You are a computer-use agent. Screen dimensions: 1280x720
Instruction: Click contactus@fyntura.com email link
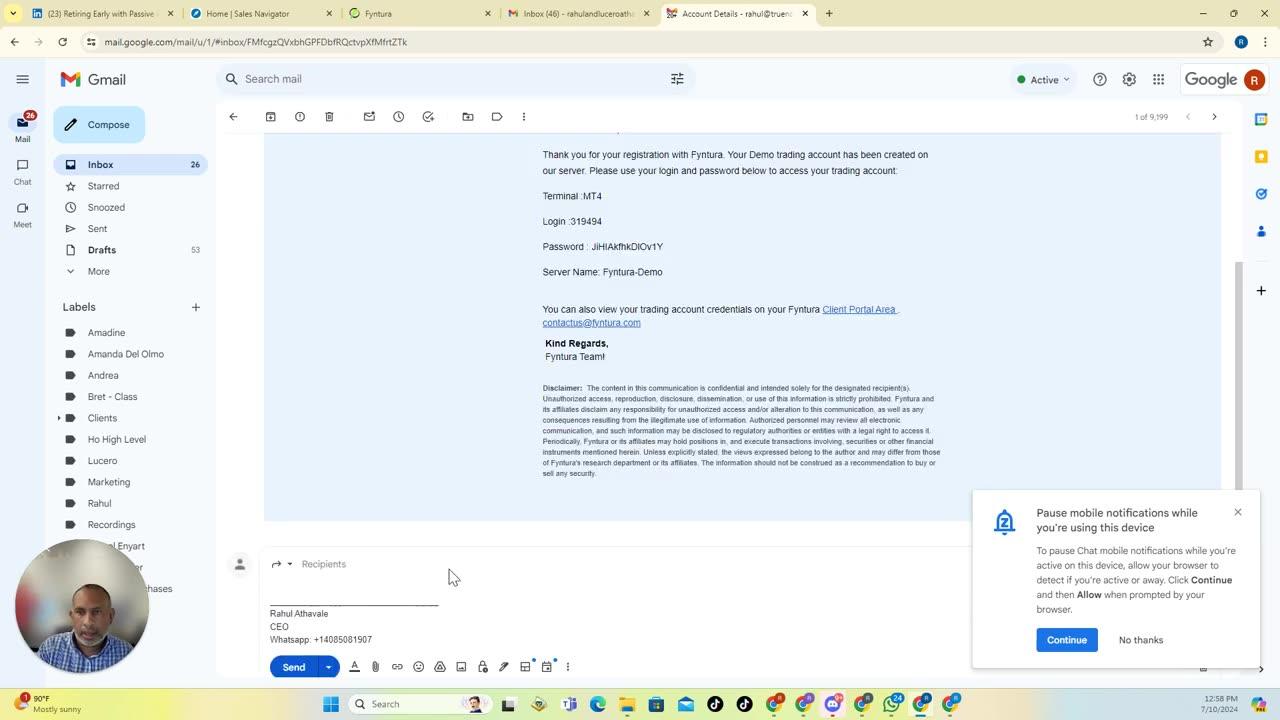(591, 323)
